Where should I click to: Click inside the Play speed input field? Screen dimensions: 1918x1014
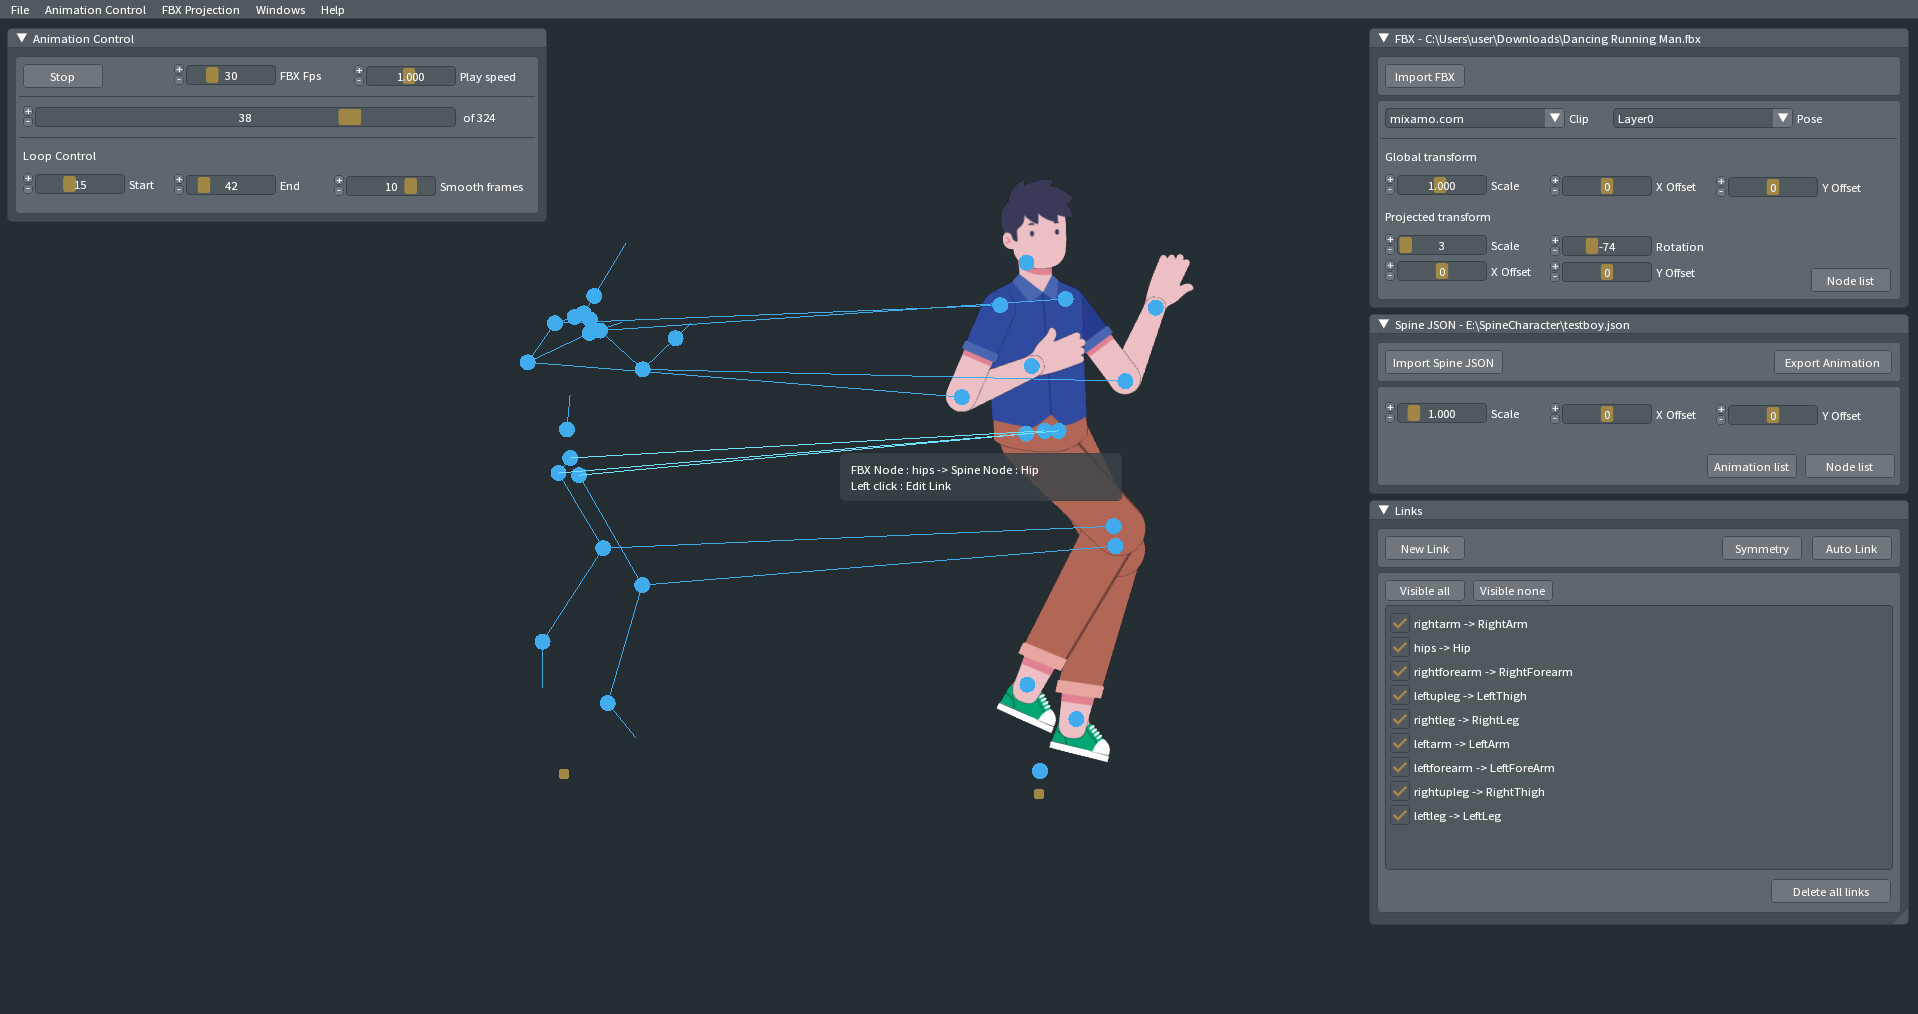pos(410,76)
